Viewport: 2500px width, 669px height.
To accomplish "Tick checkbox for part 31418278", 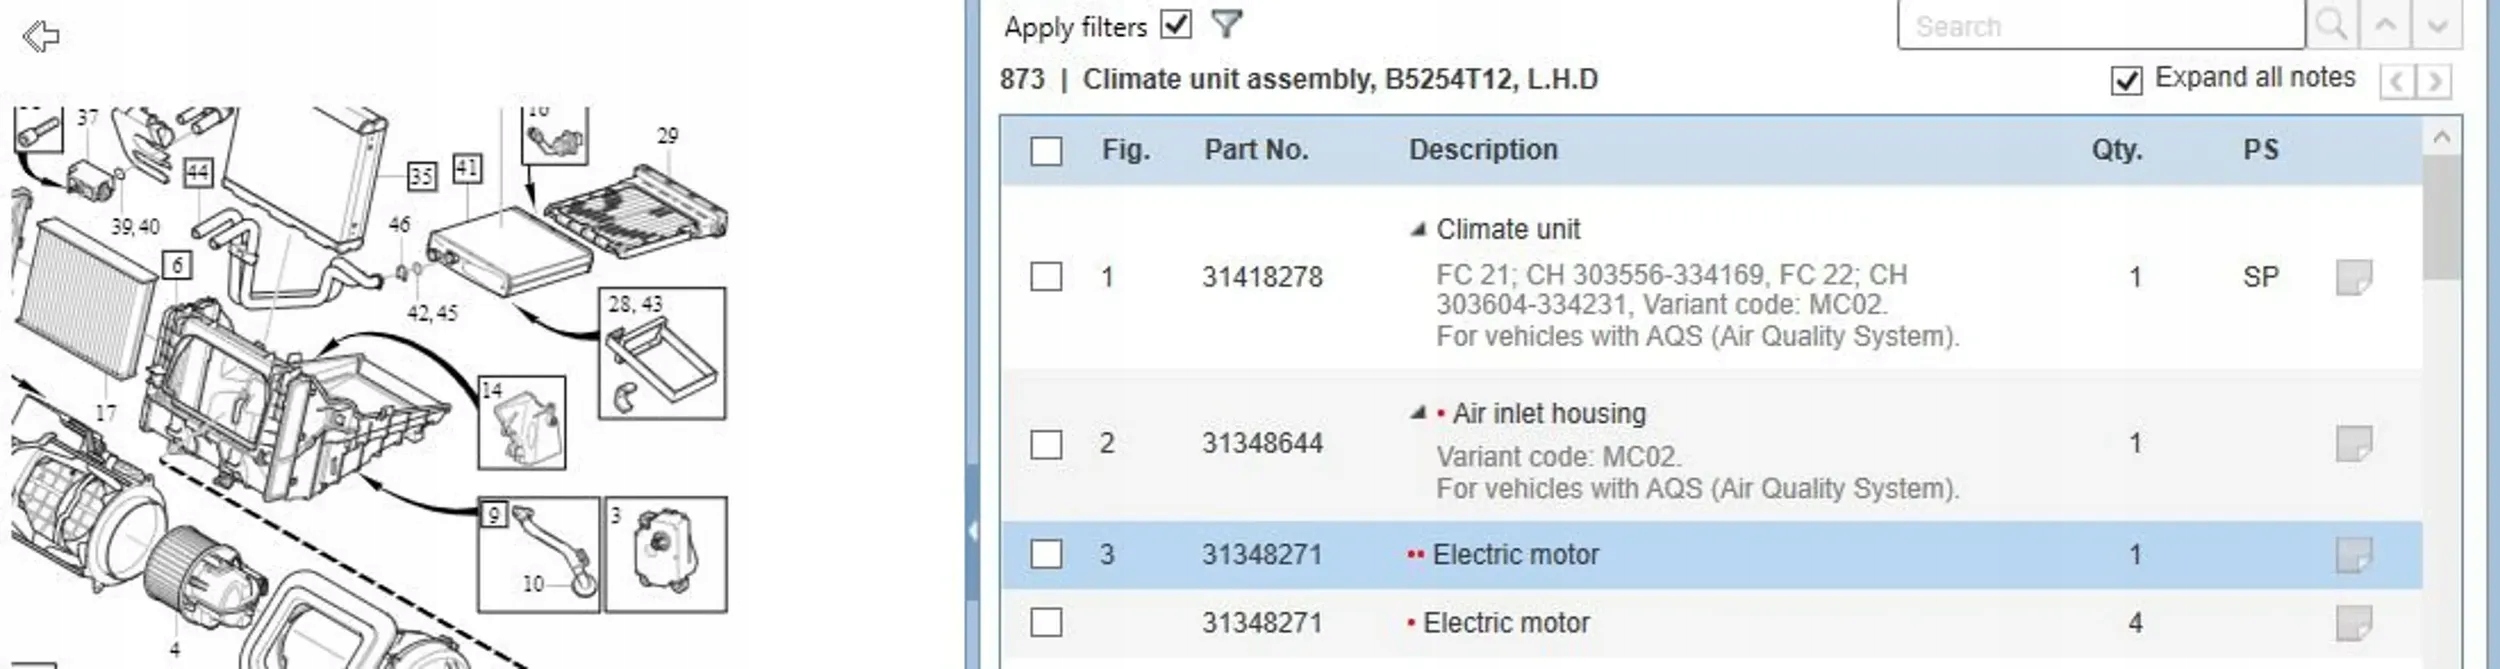I will click(x=1046, y=277).
